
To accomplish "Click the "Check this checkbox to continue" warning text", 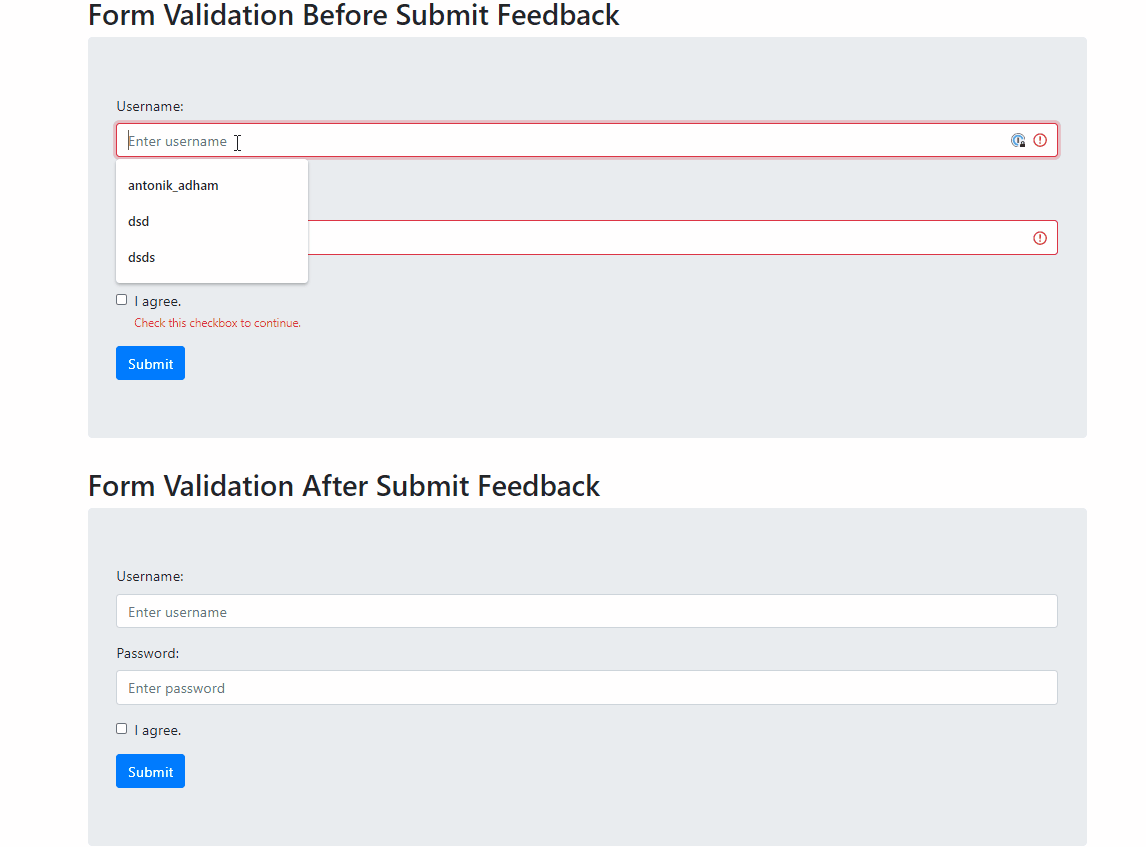I will click(x=217, y=323).
